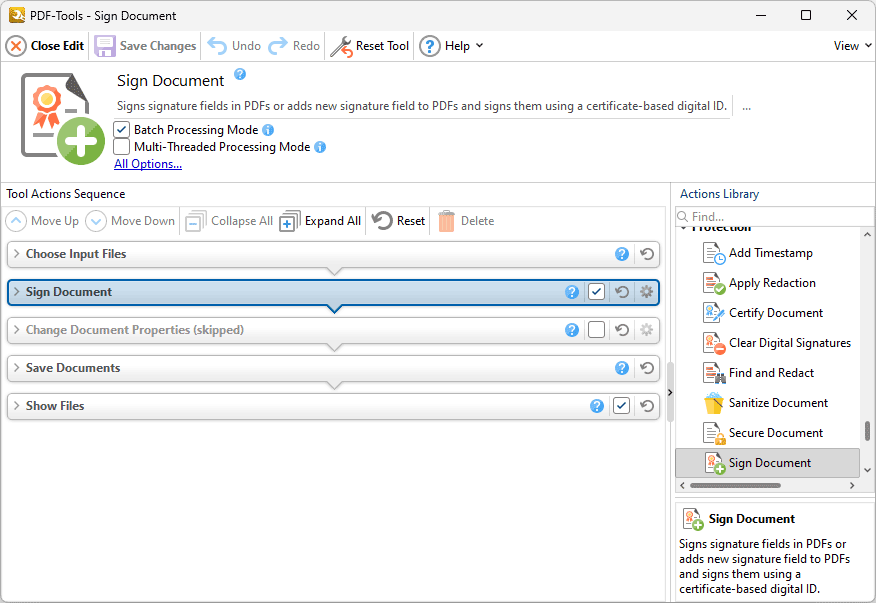Open help for Change Document Properties step

point(572,330)
